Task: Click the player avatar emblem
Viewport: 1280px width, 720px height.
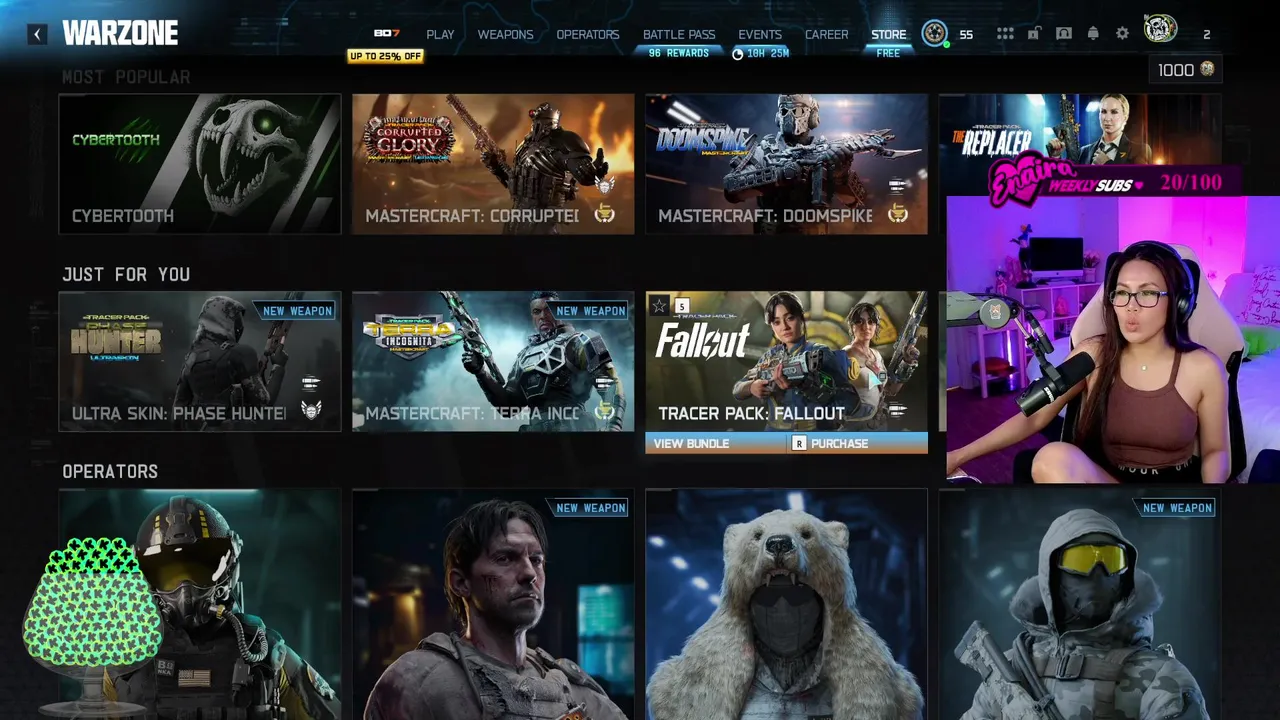Action: pyautogui.click(x=1160, y=30)
